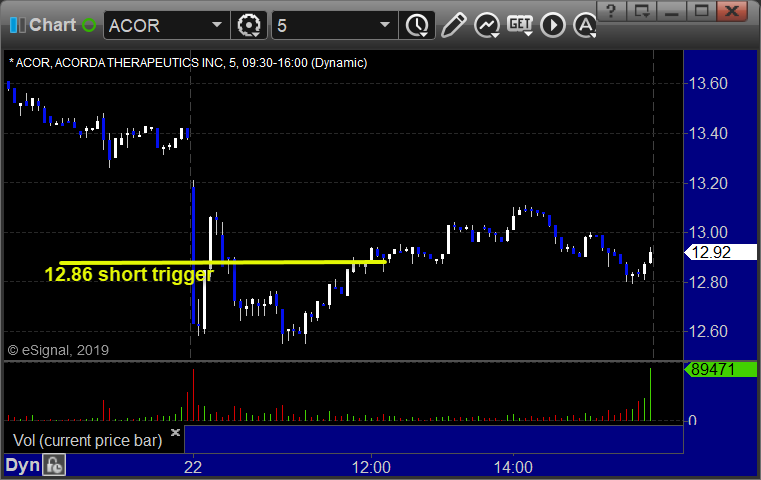Screen dimensions: 761x480
Task: Click the last green volume bar
Action: (650, 394)
